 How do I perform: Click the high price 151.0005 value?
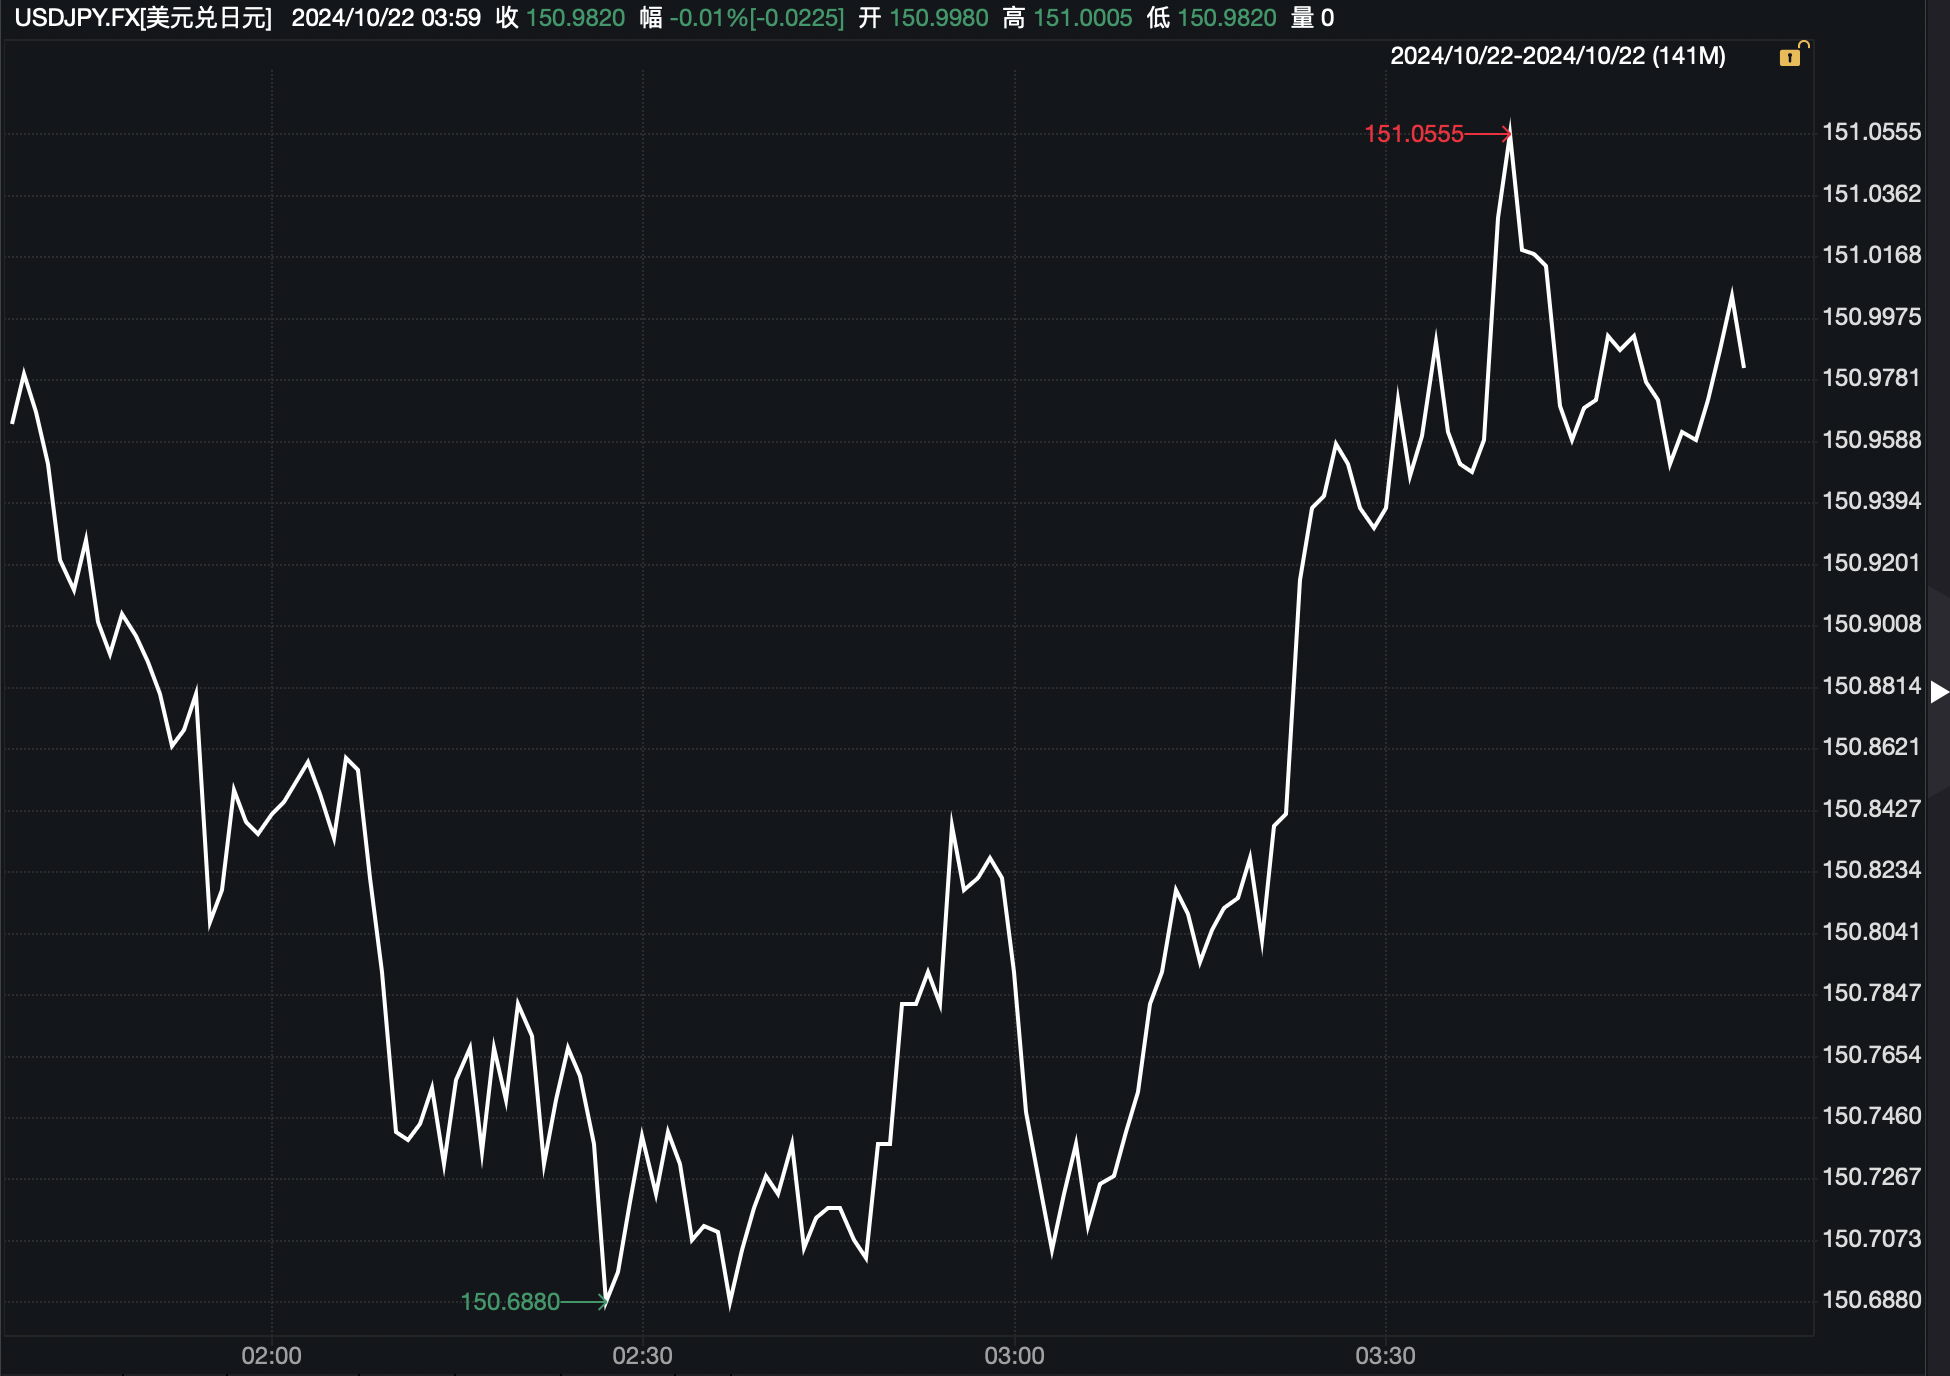pos(1082,18)
